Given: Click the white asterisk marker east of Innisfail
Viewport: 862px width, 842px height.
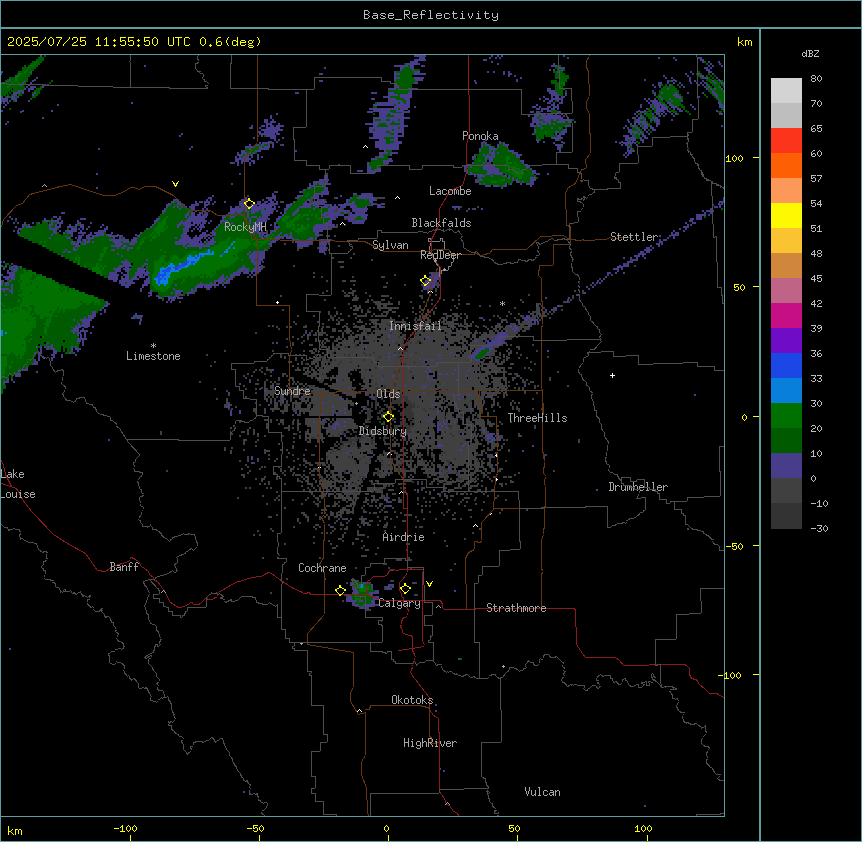Looking at the screenshot, I should pos(502,303).
